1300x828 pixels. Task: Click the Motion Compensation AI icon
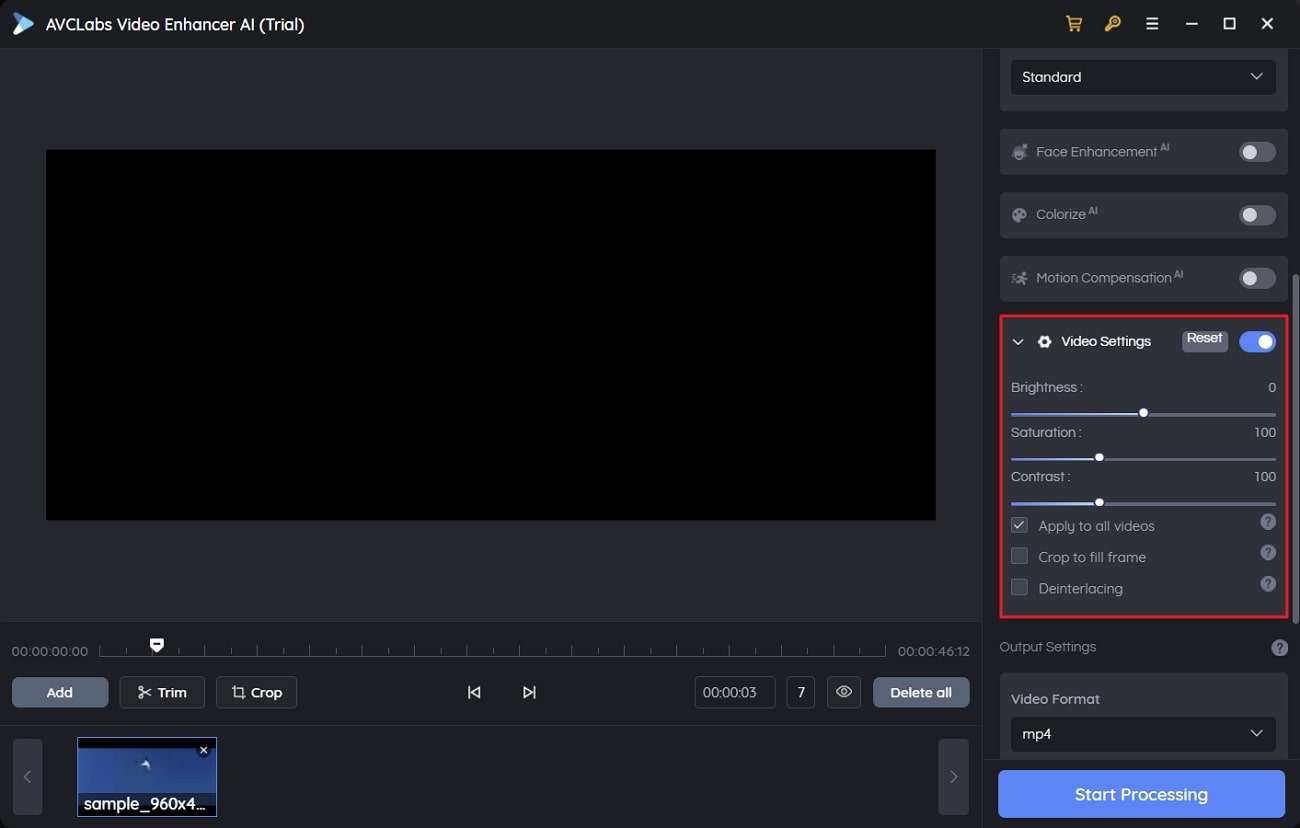click(1019, 278)
